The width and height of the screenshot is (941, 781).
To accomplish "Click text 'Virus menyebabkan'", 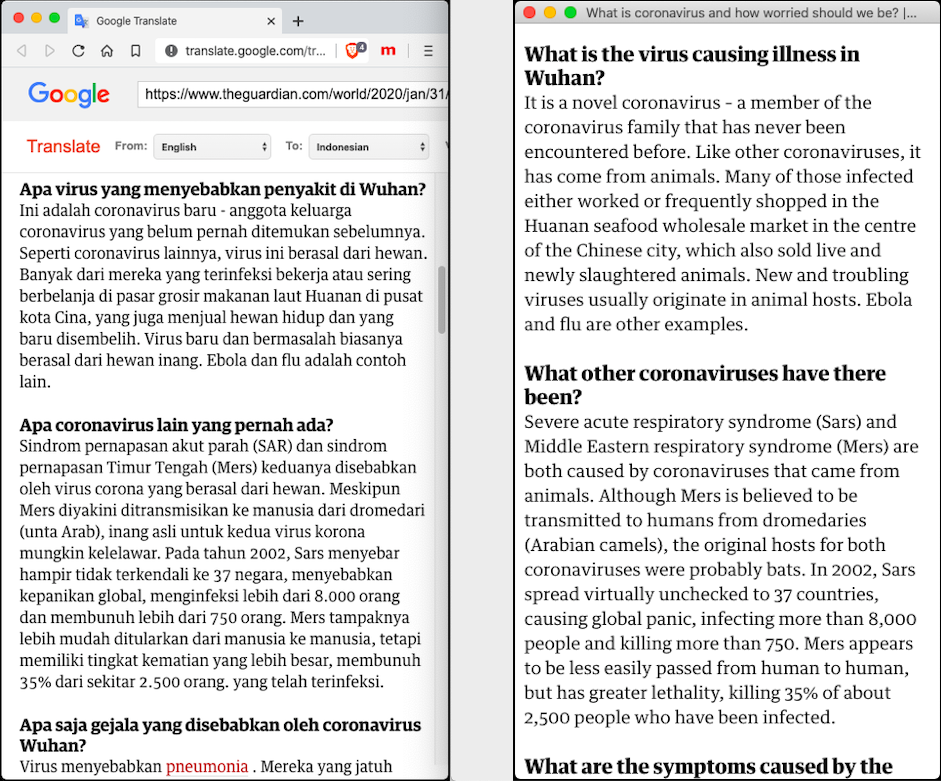I will pos(91,767).
